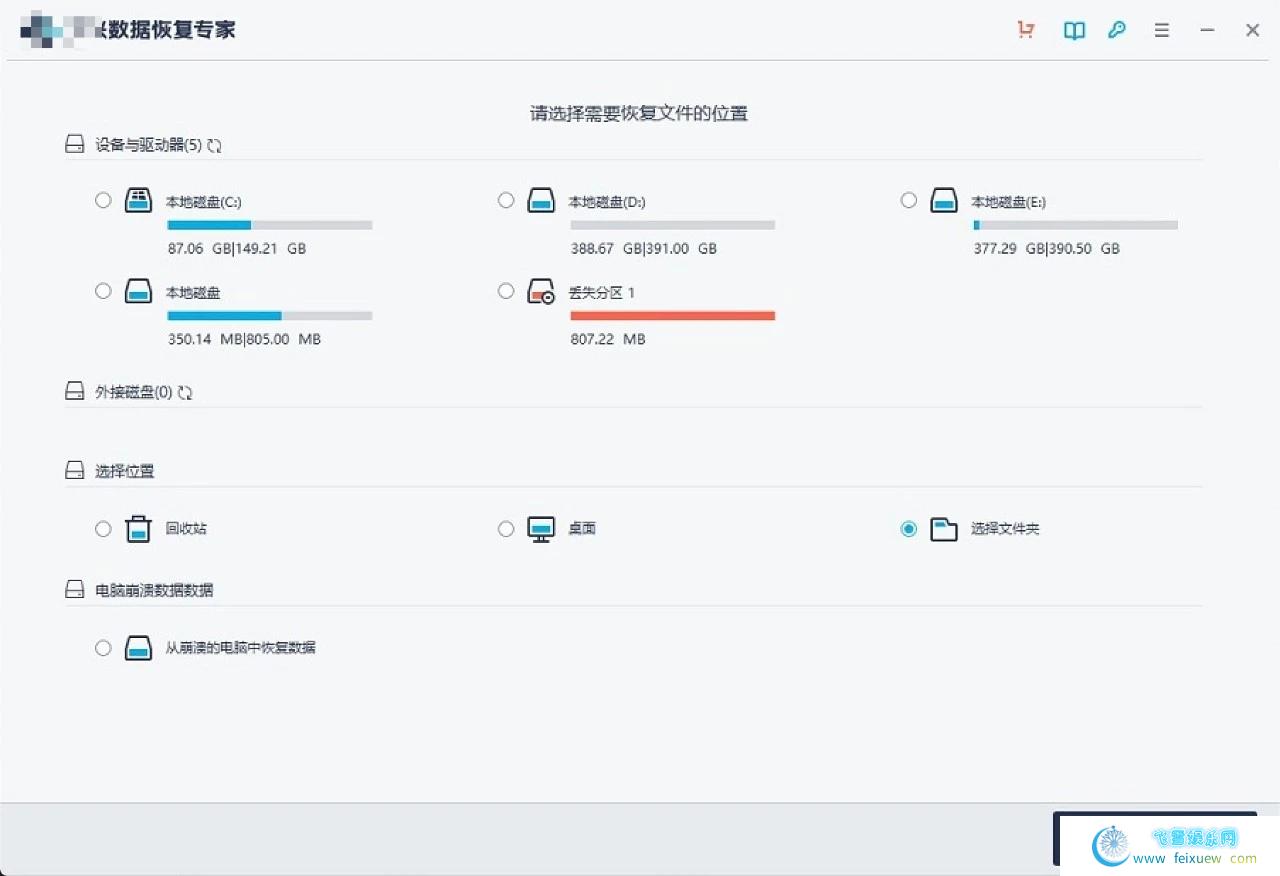
Task: Click the C: drive usage bar
Action: pyautogui.click(x=270, y=225)
